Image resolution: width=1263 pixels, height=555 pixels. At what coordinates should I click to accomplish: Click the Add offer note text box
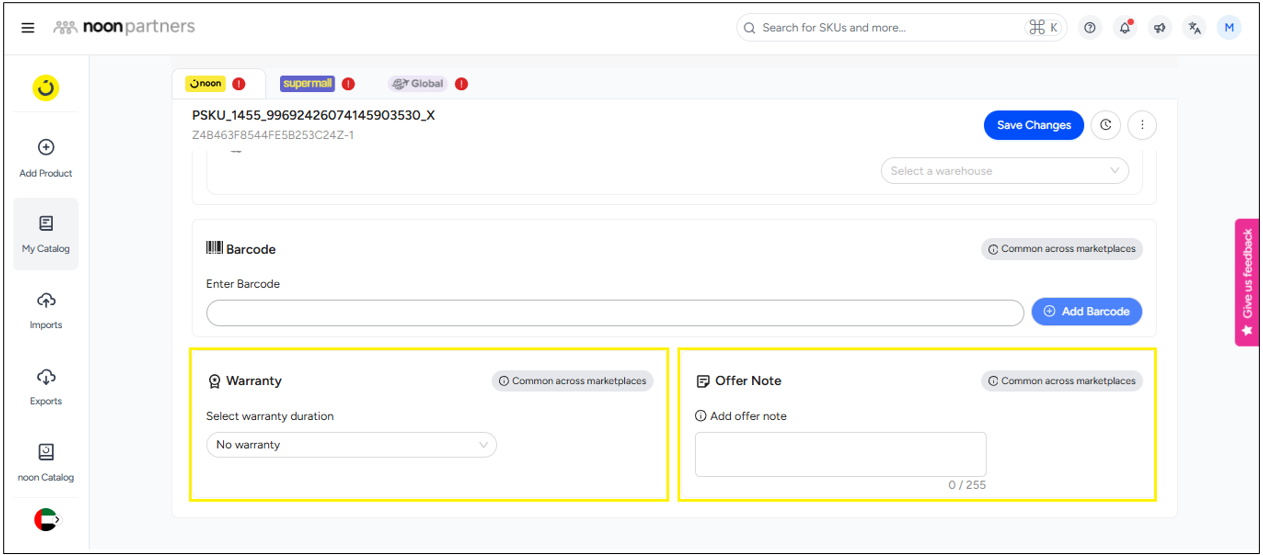click(x=840, y=454)
